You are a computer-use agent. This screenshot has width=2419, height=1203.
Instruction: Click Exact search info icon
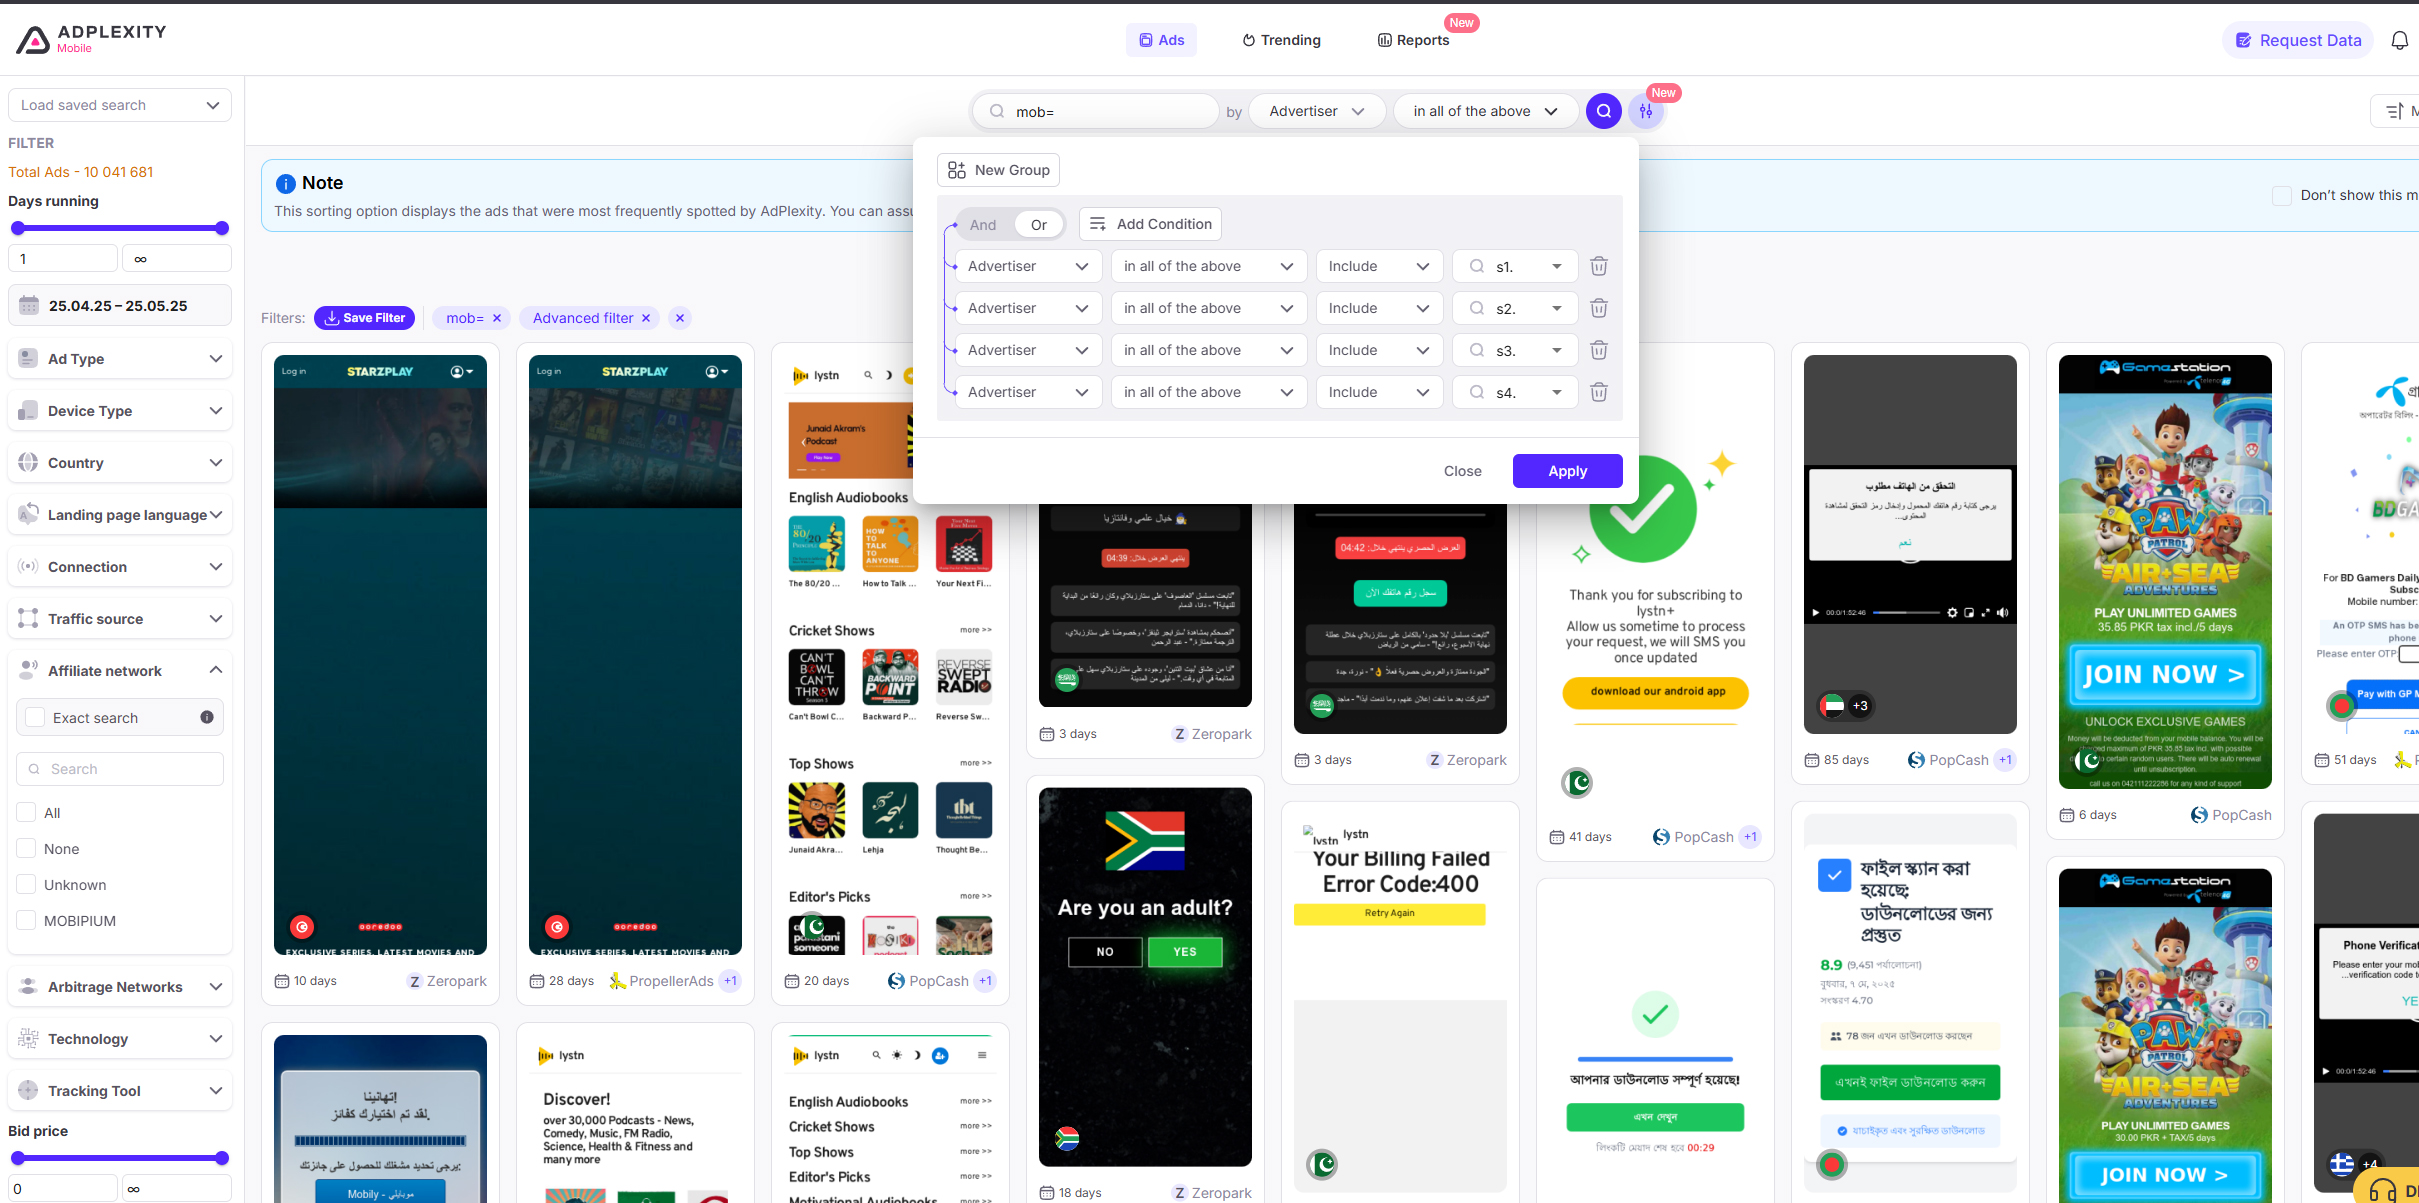click(x=207, y=717)
